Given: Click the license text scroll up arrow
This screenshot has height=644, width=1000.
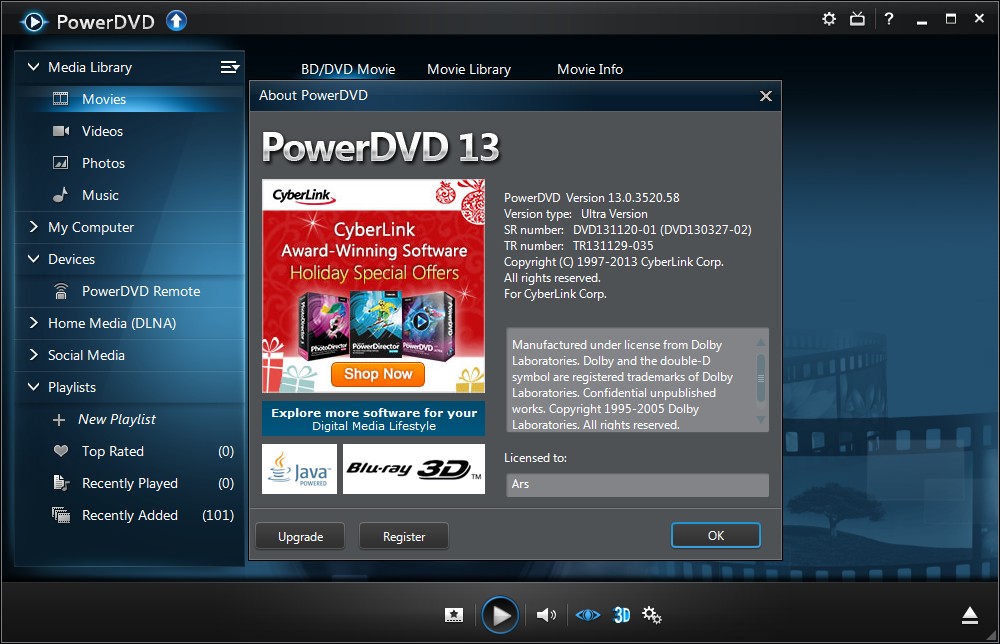Looking at the screenshot, I should click(x=760, y=342).
